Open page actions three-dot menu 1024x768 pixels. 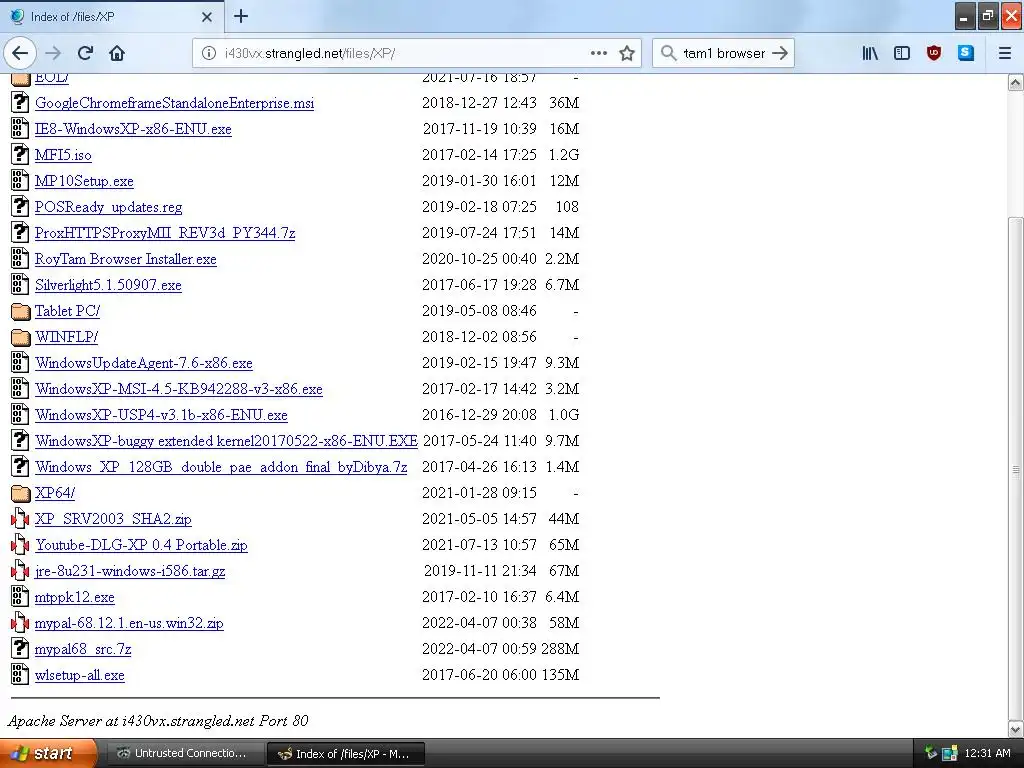[x=598, y=53]
